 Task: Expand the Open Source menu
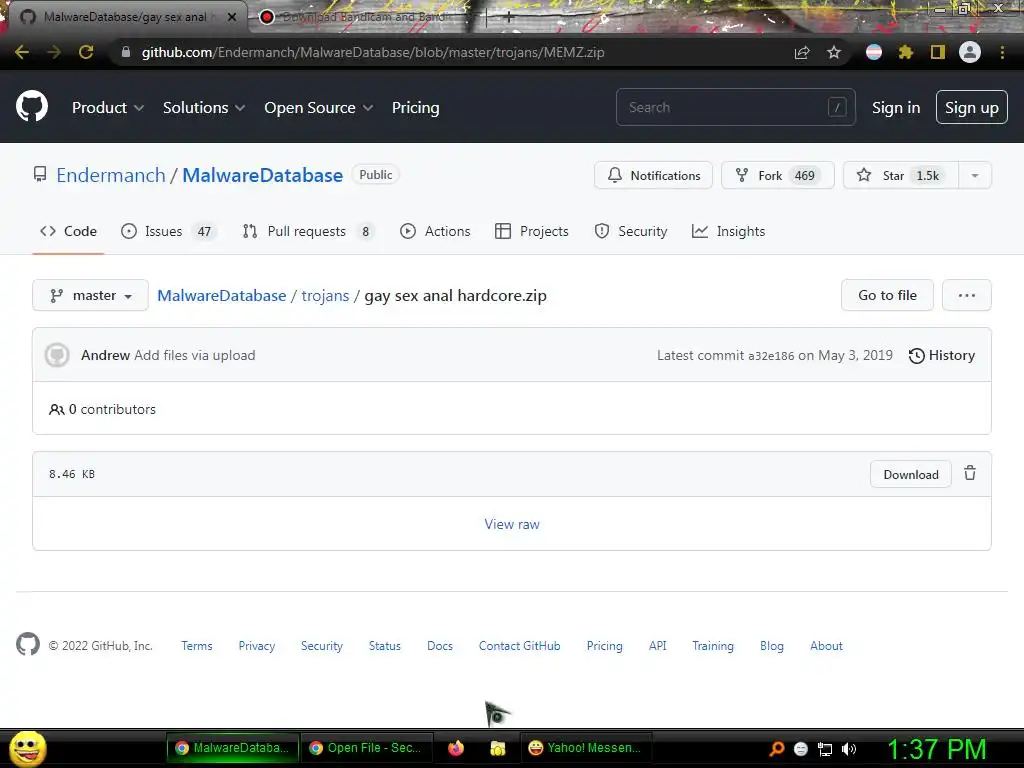pos(319,108)
